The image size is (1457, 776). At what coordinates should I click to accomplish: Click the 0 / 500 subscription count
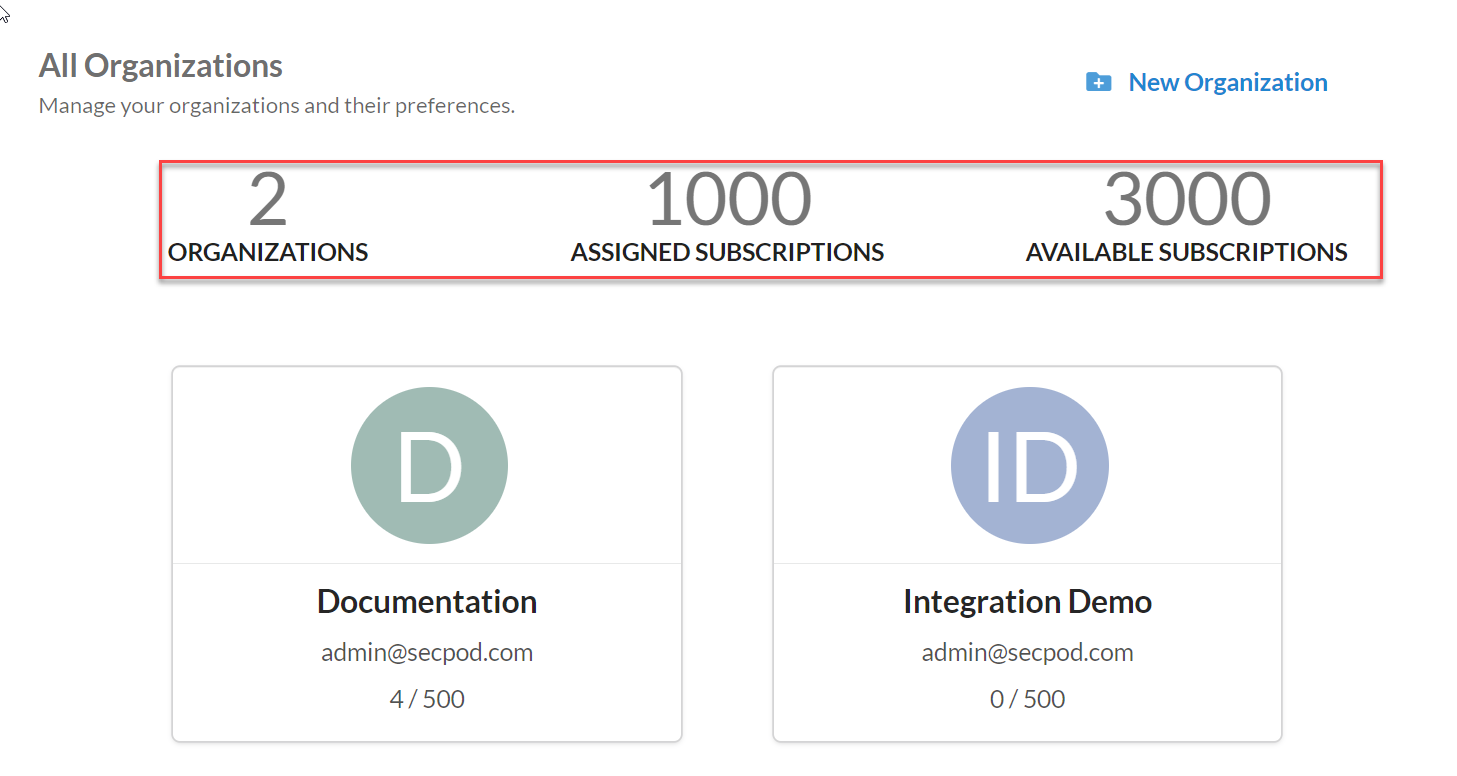(1027, 698)
